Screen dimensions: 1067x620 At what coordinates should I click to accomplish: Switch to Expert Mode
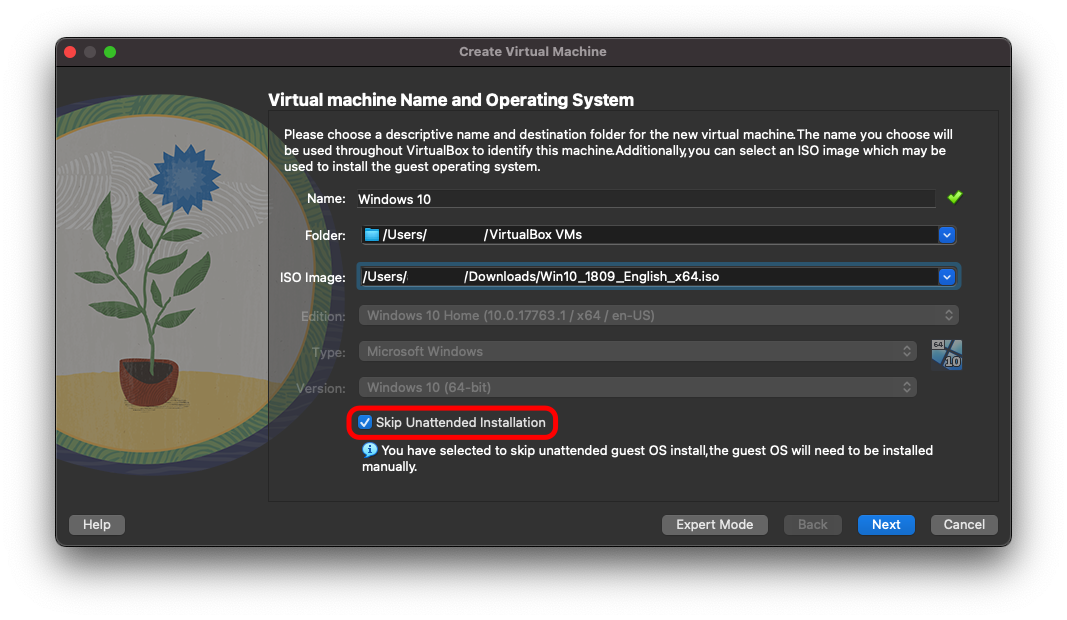[x=714, y=525]
